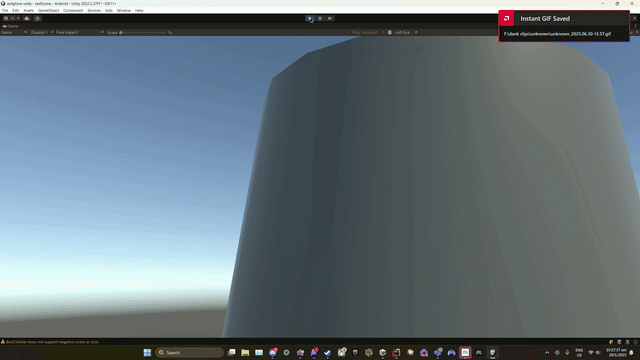Click the Play button in Unity toolbar
640x360 pixels.
coord(310,18)
